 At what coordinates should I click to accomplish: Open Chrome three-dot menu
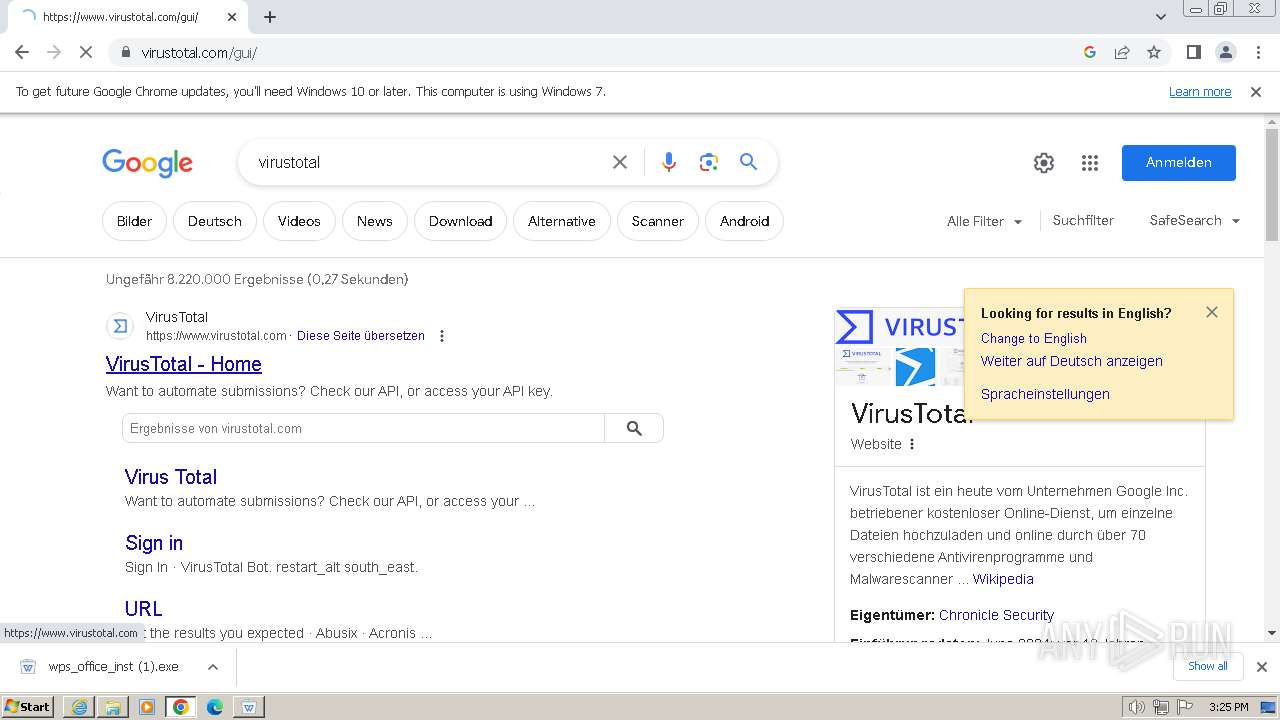pos(1258,52)
